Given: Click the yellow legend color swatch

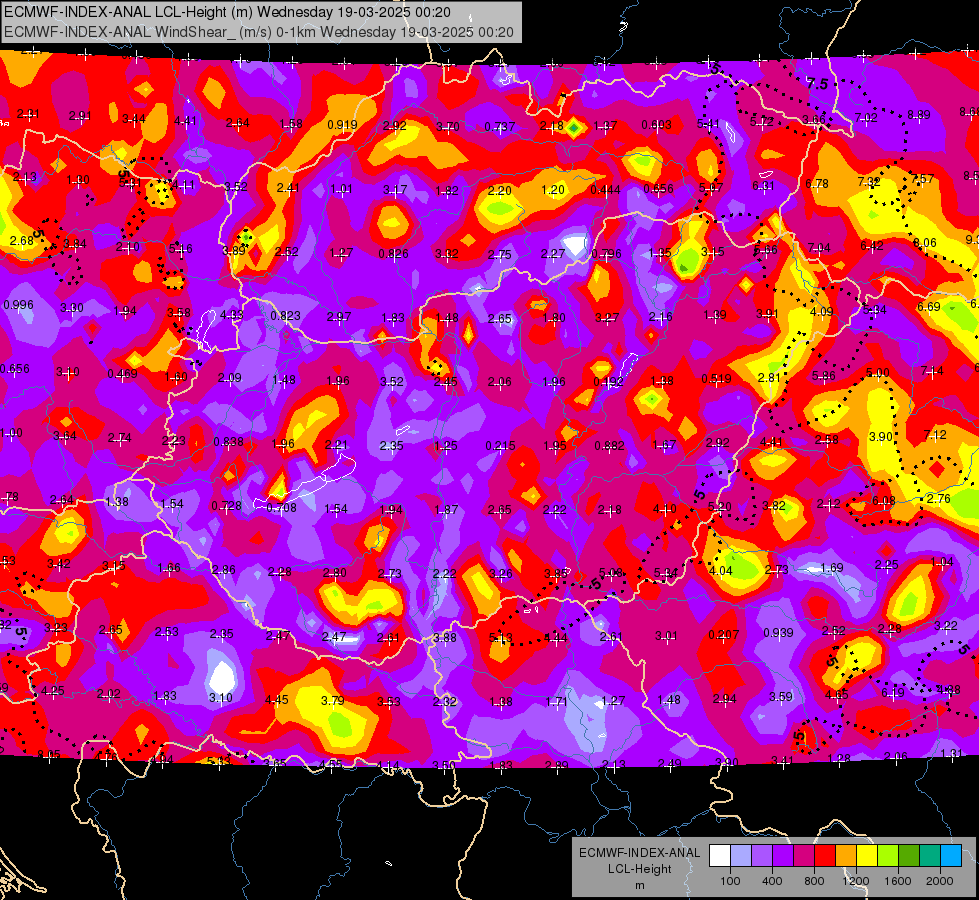Looking at the screenshot, I should pos(867,856).
